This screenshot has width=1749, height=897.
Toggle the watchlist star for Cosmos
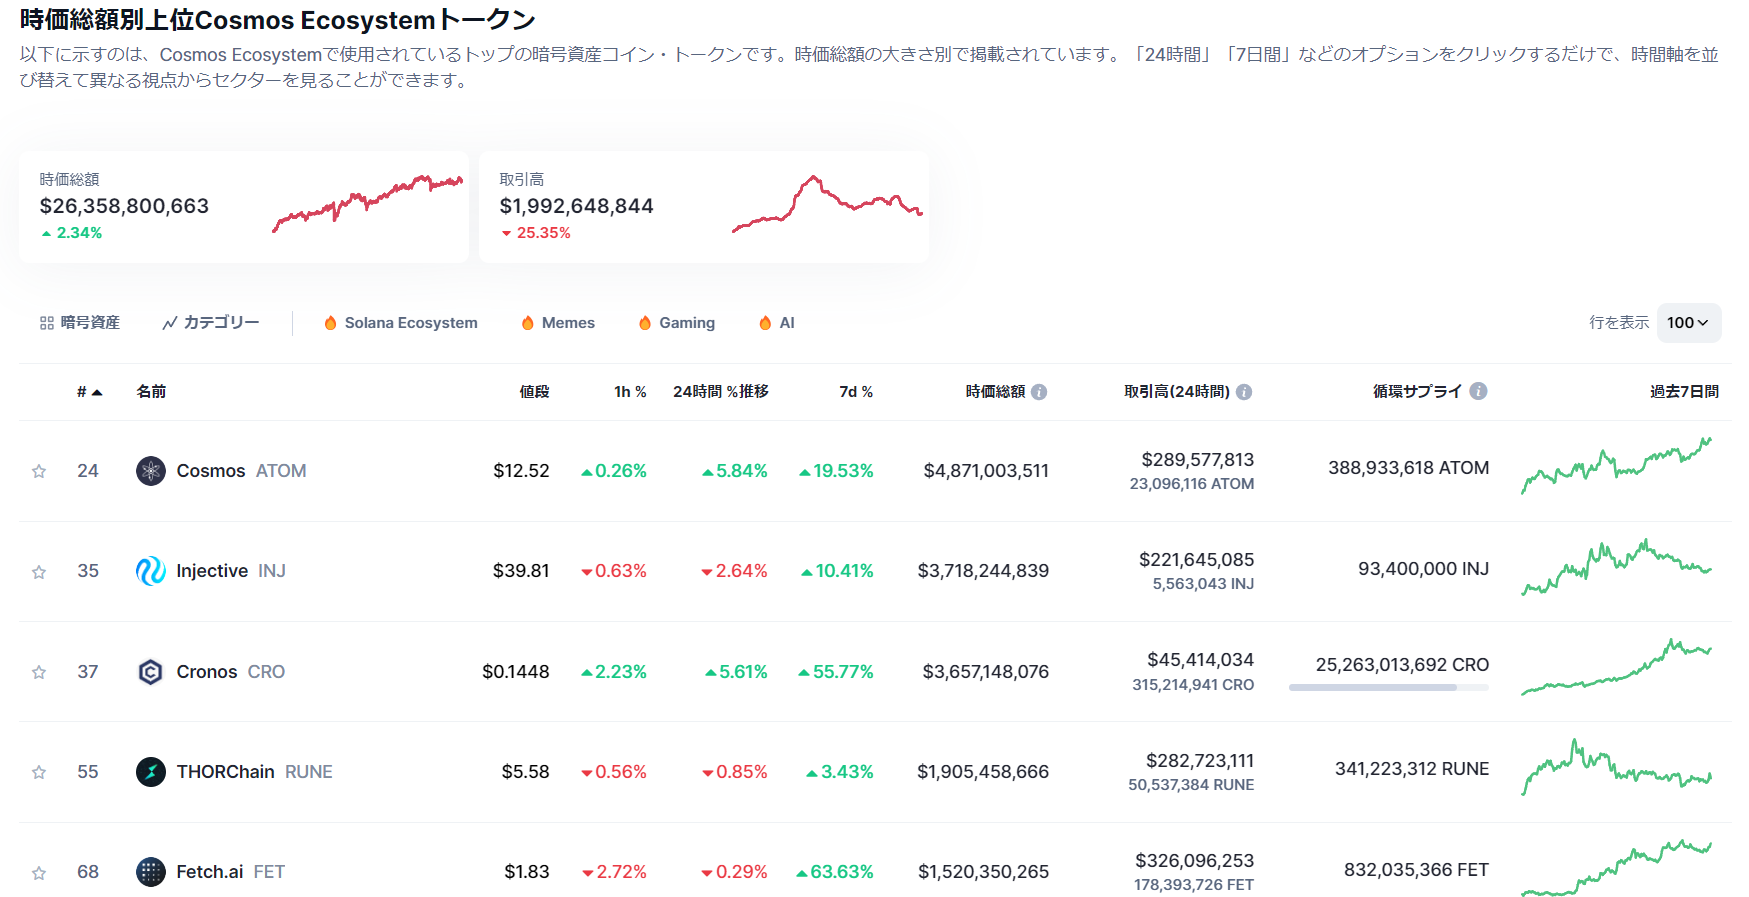tap(39, 471)
